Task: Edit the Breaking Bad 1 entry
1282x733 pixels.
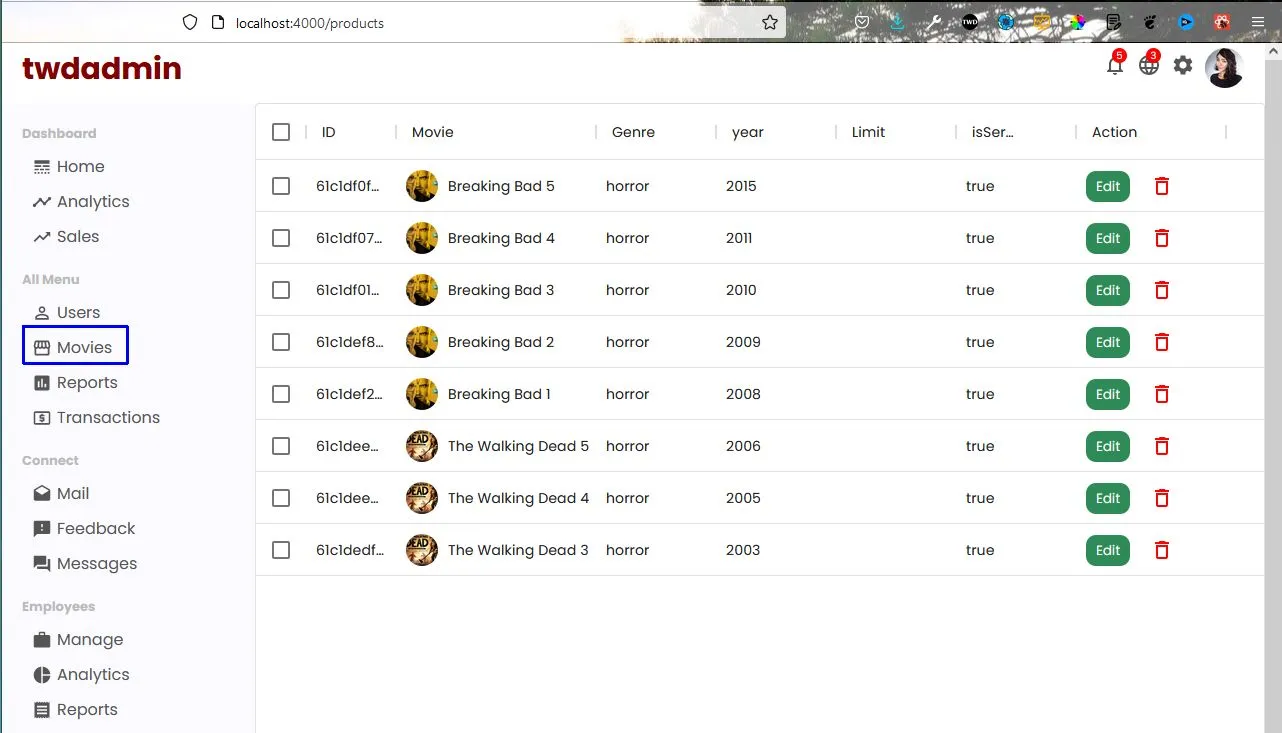Action: coord(1108,394)
